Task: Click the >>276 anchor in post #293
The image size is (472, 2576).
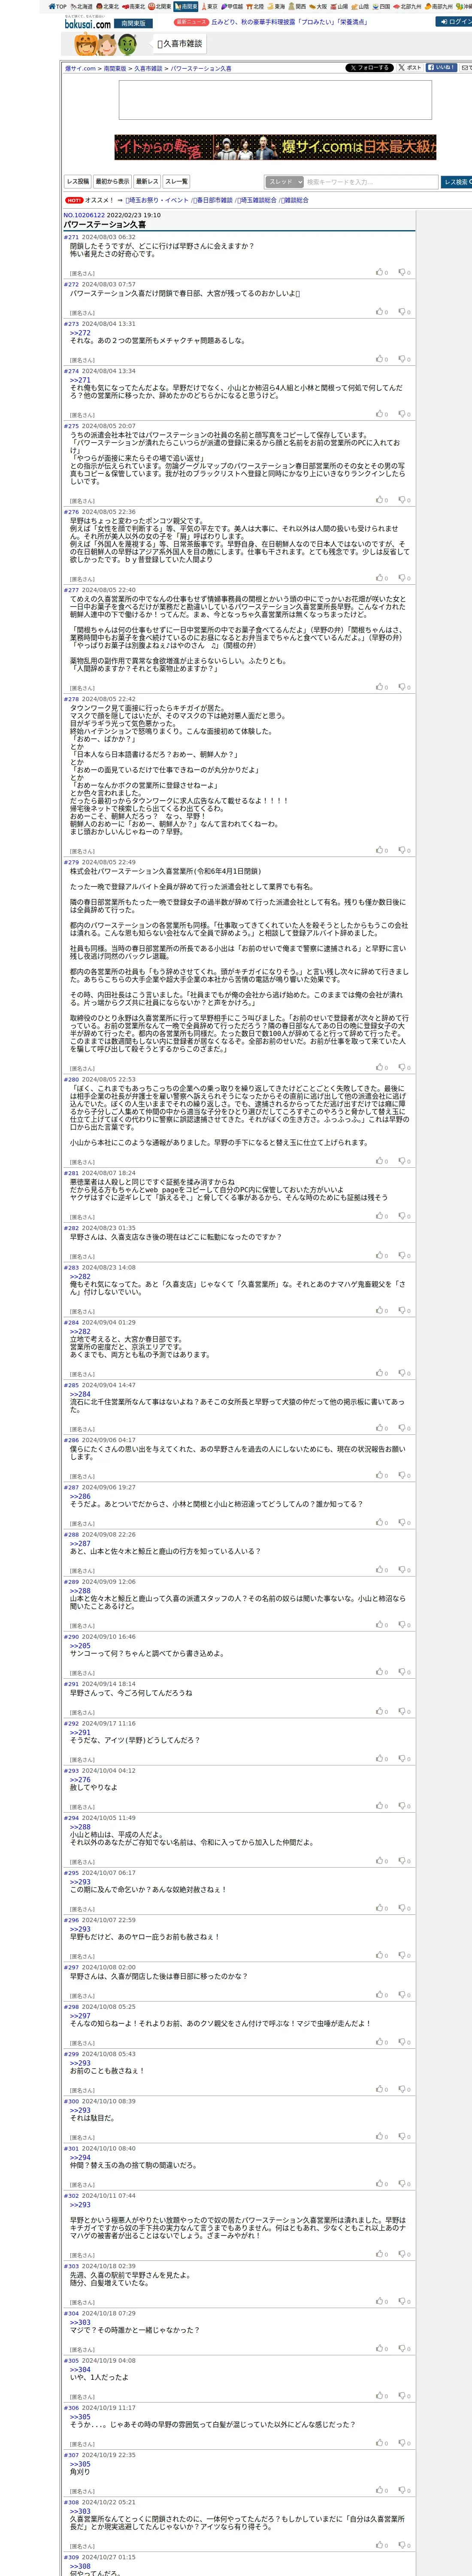Action: point(80,1779)
